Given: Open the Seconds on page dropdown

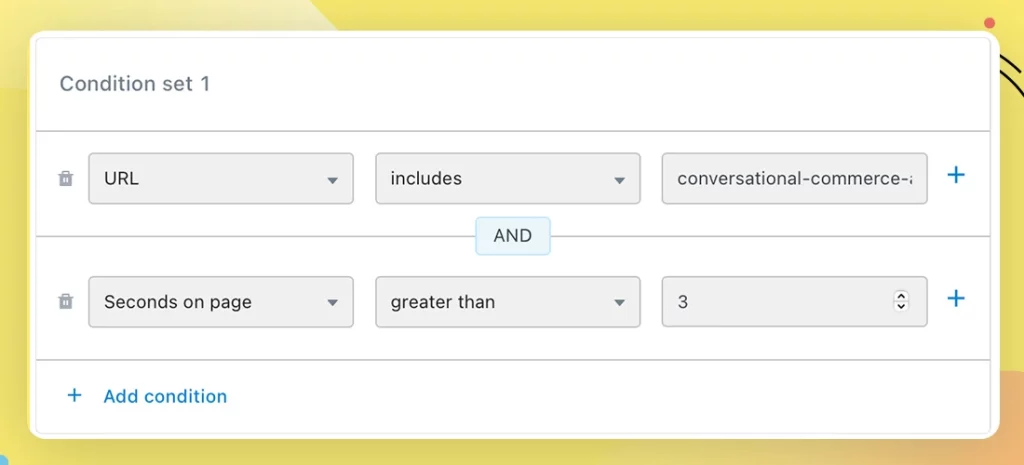Looking at the screenshot, I should [x=221, y=301].
